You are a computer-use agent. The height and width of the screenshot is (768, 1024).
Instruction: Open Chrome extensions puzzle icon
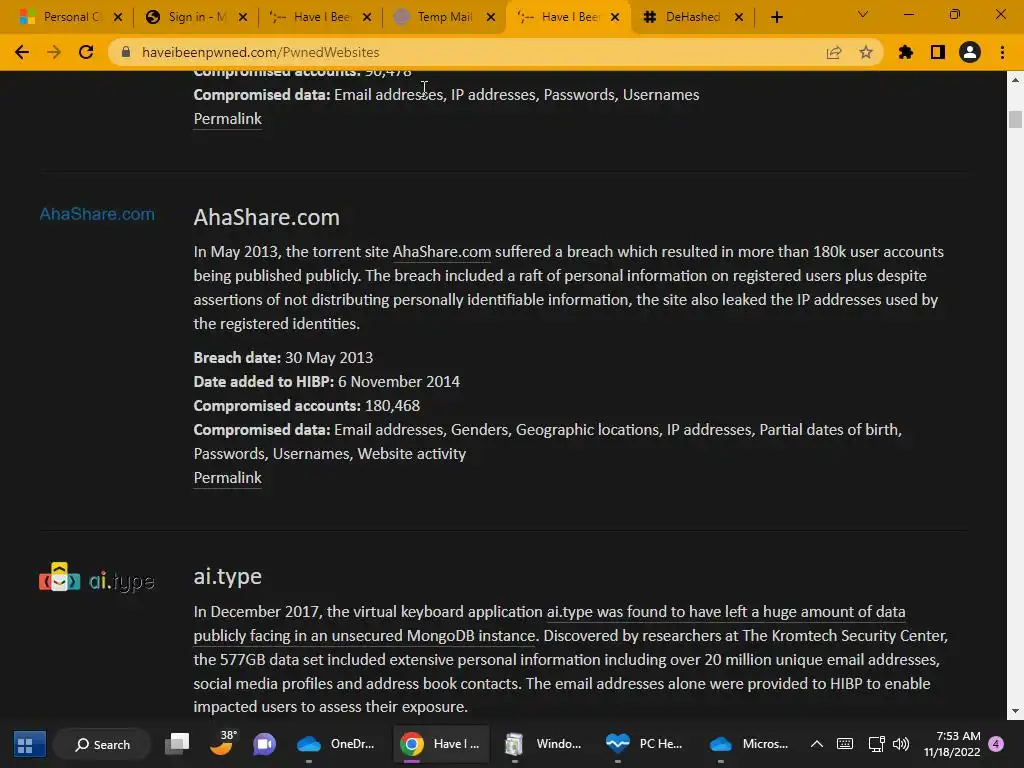(x=906, y=52)
